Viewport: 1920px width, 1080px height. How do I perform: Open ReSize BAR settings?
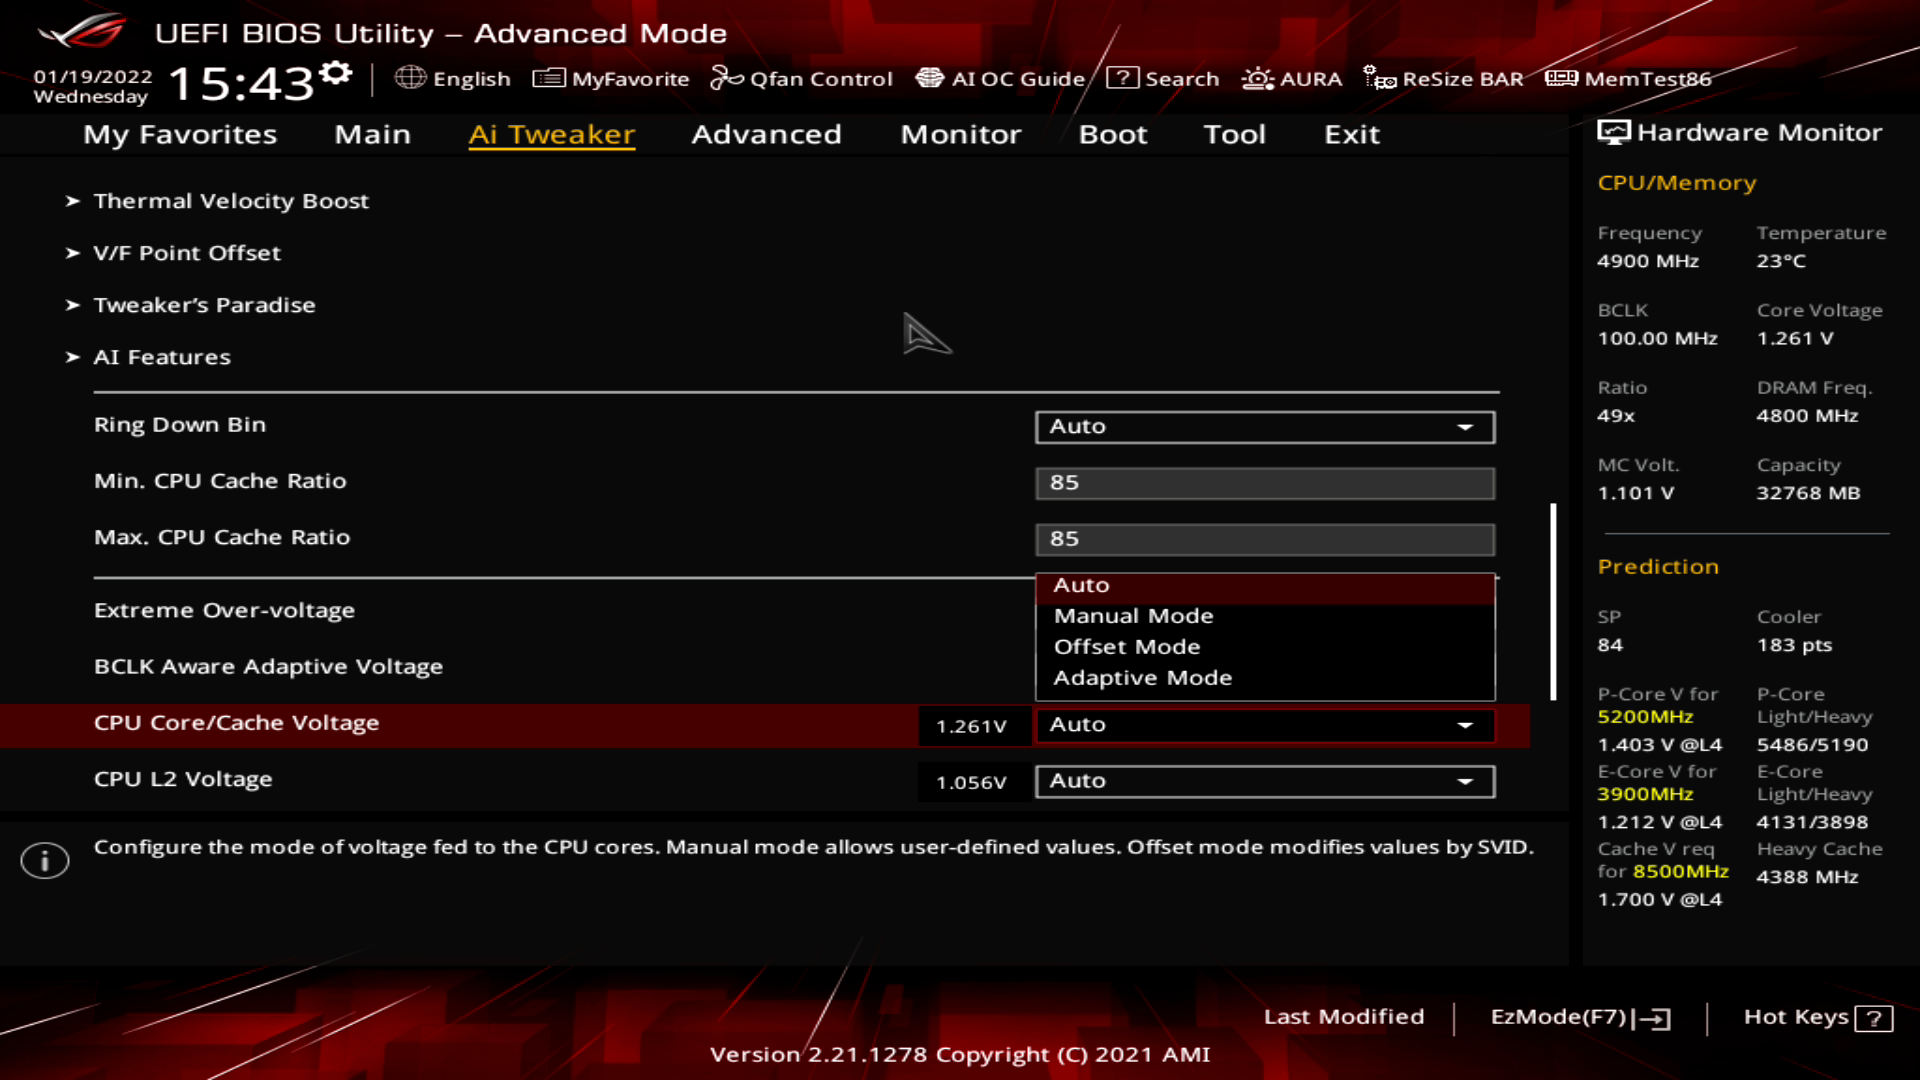1446,78
